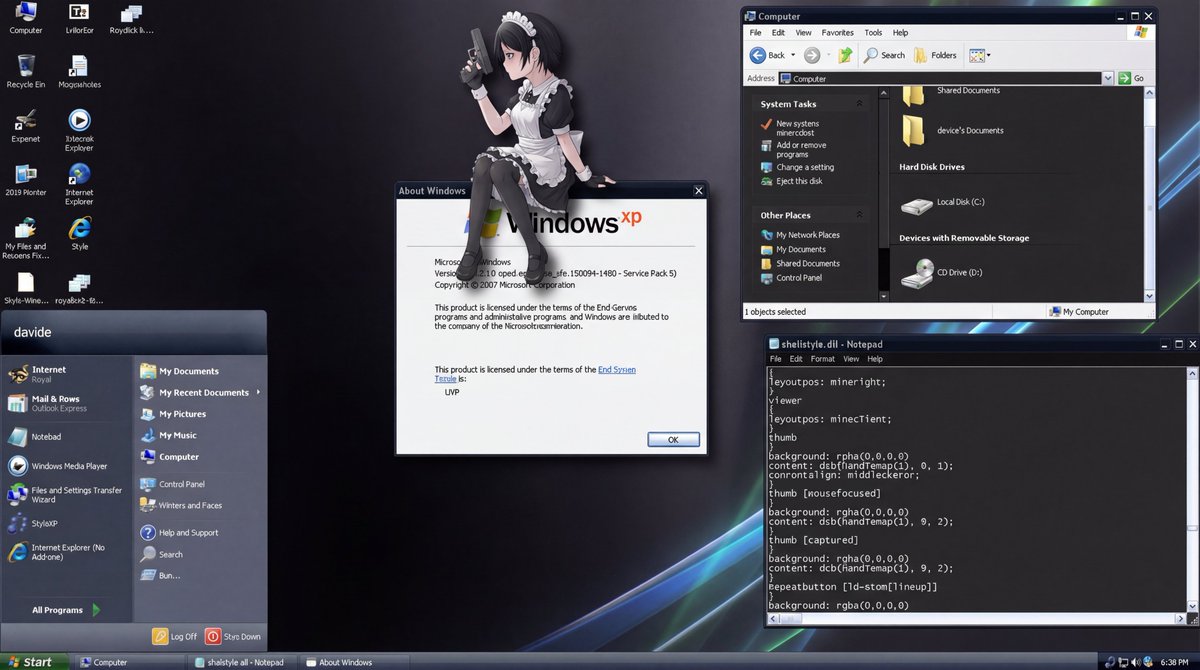
Task: Open the Format menu in Notepad
Action: tap(823, 359)
